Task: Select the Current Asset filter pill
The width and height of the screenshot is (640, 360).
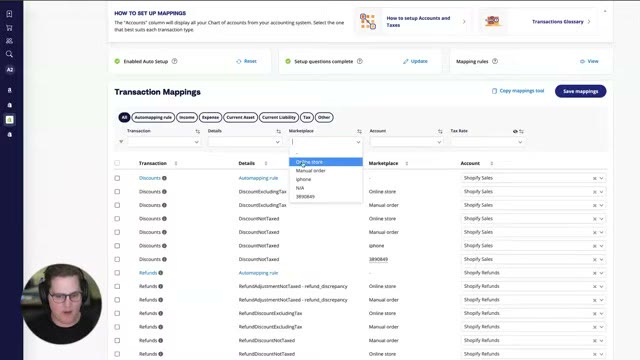Action: (x=240, y=118)
